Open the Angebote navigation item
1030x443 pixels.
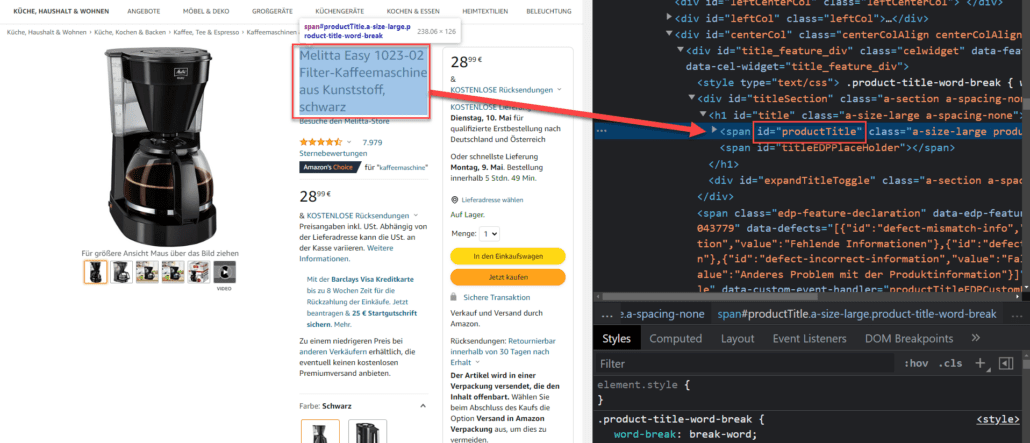(143, 12)
